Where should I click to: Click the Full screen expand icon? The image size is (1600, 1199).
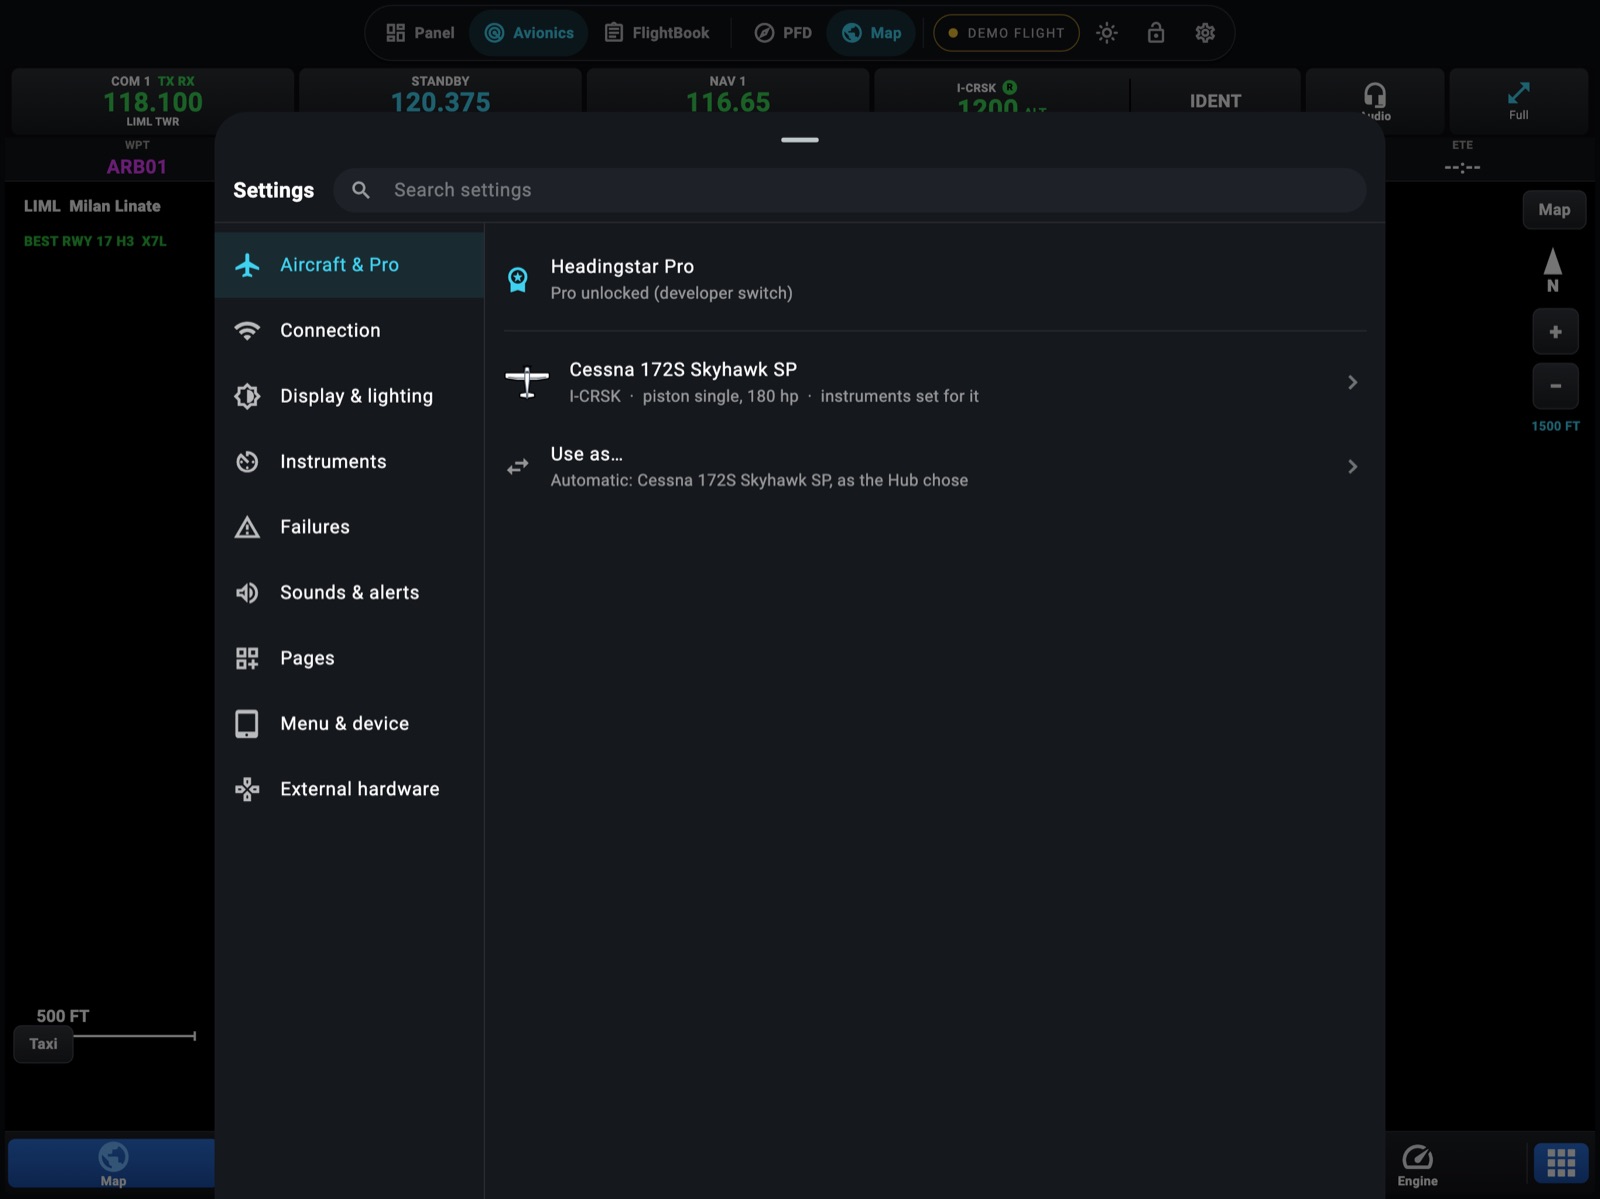click(x=1518, y=101)
